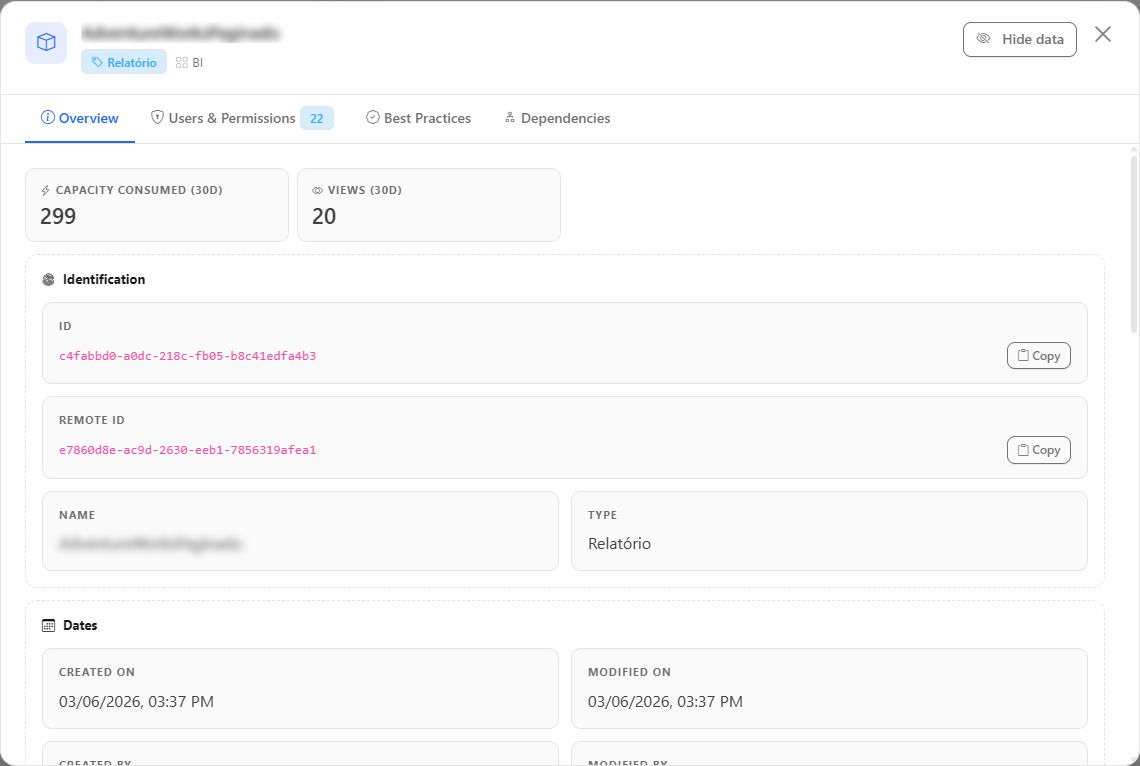Screen dimensions: 1140x766
Task: Click the Type value Relatório
Action: (x=619, y=544)
